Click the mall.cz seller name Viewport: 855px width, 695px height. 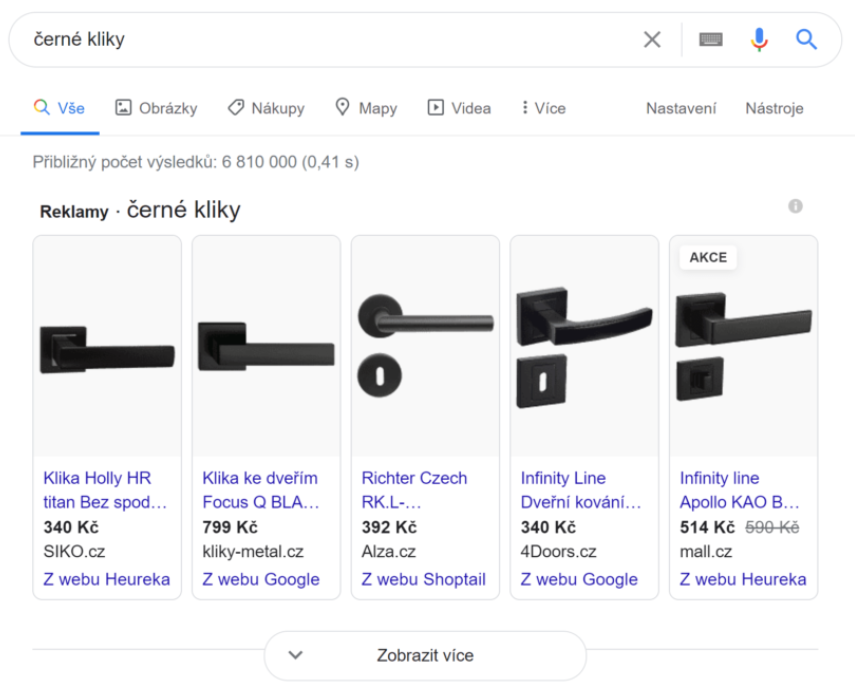coord(706,552)
